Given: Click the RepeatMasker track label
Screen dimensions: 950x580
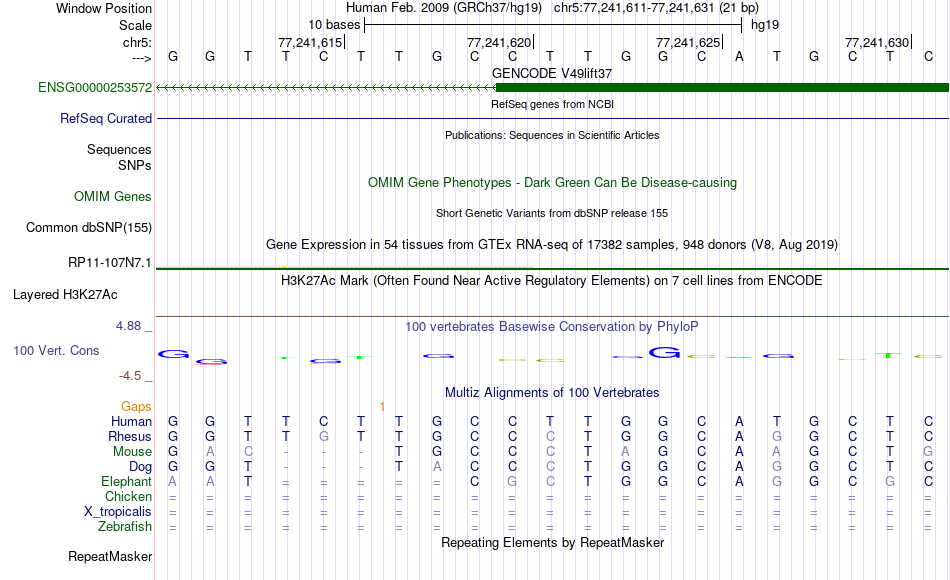Looking at the screenshot, I should (110, 556).
